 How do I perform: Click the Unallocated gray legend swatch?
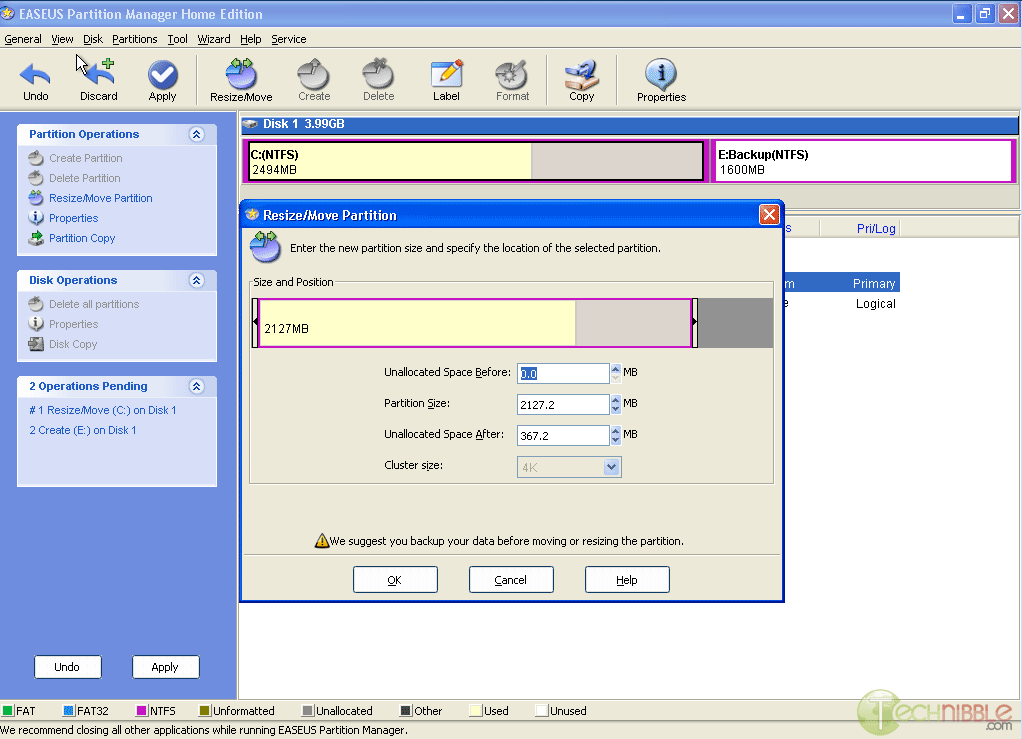point(308,710)
